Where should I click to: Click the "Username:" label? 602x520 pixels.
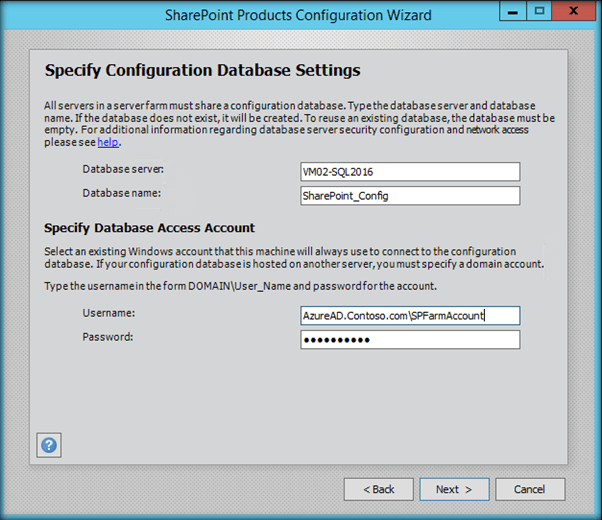[109, 313]
